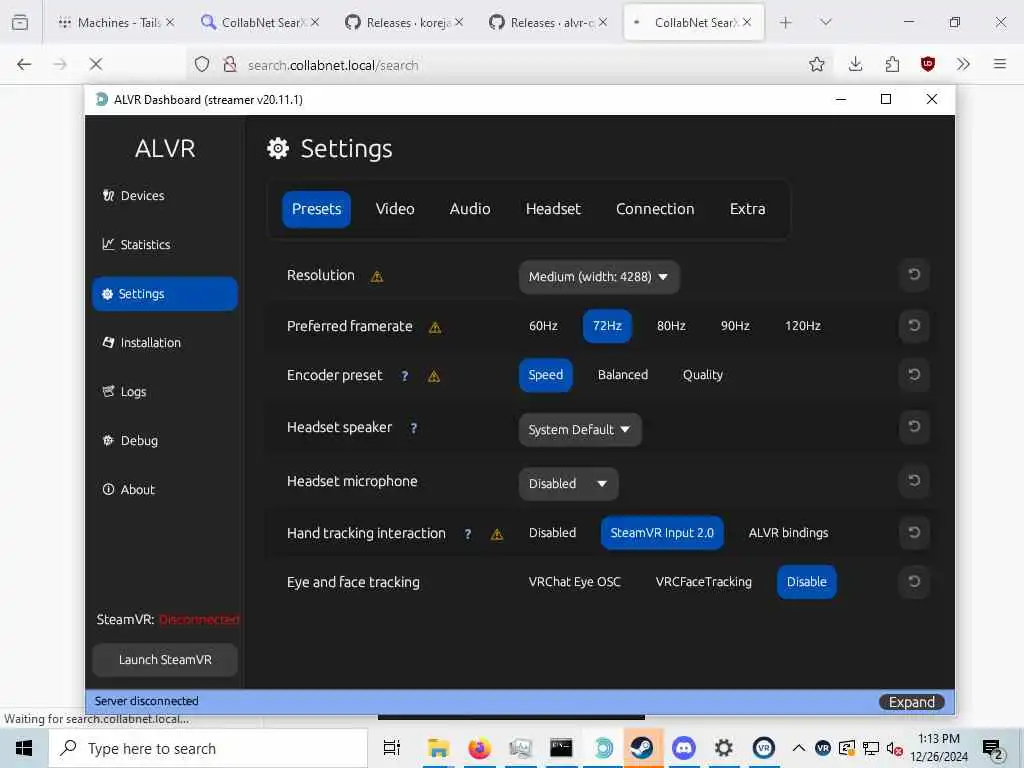Bookmark this page with the star icon
Image resolution: width=1024 pixels, height=768 pixels.
tap(816, 64)
